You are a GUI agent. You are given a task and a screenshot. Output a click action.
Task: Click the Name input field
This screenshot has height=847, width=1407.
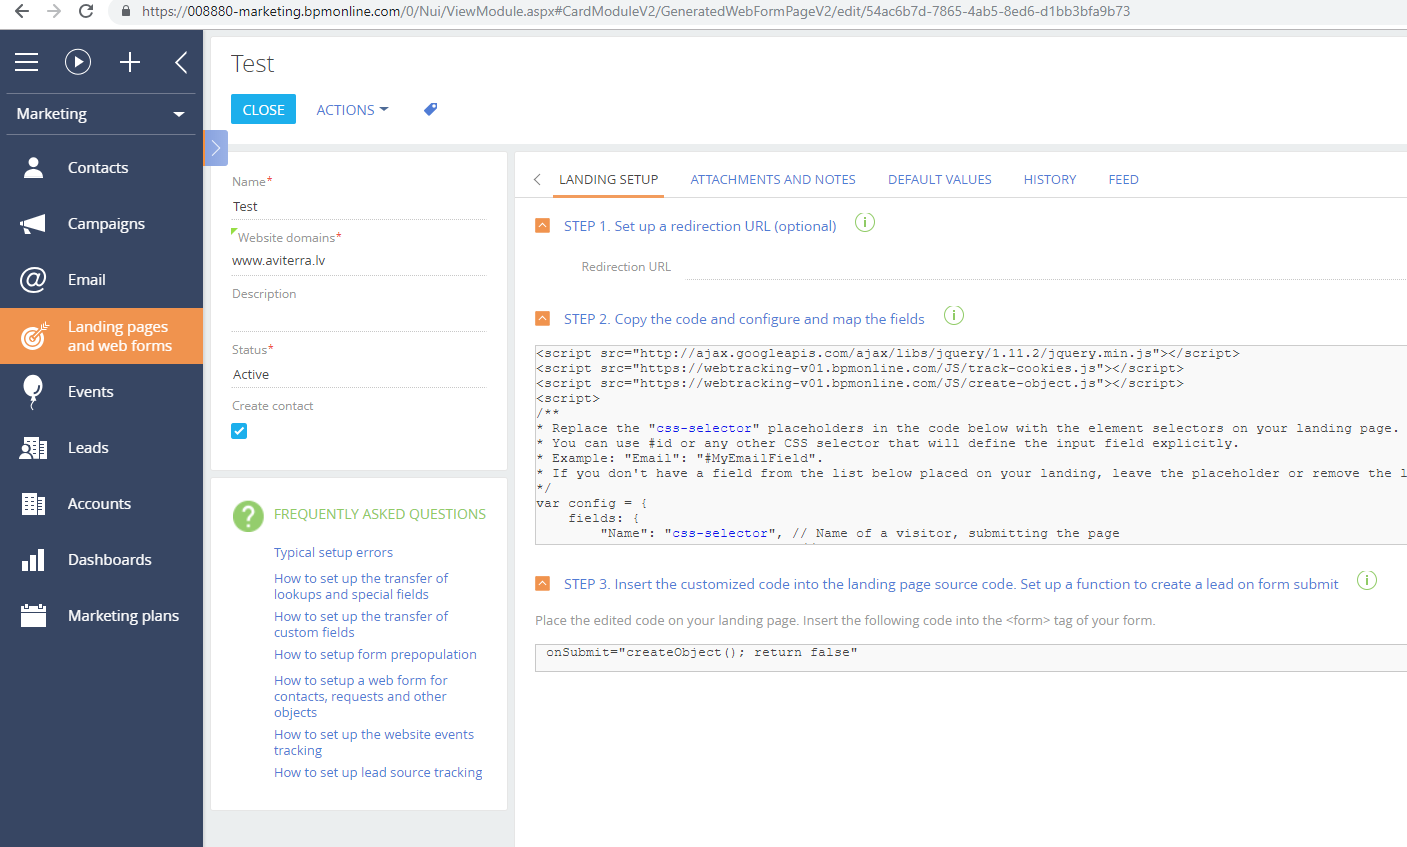(x=359, y=206)
